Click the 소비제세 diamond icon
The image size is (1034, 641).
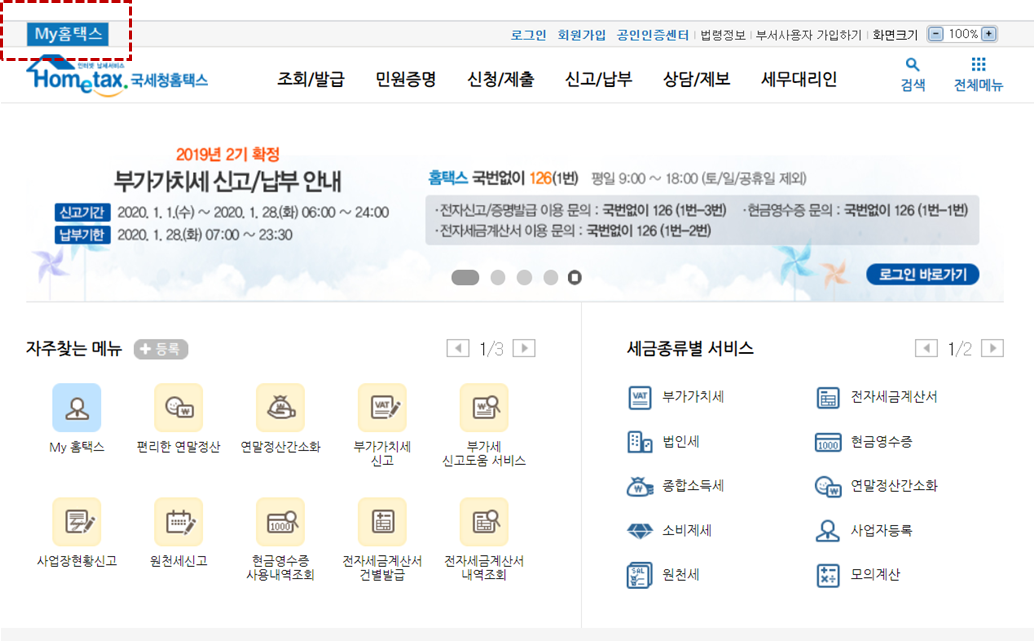(640, 531)
